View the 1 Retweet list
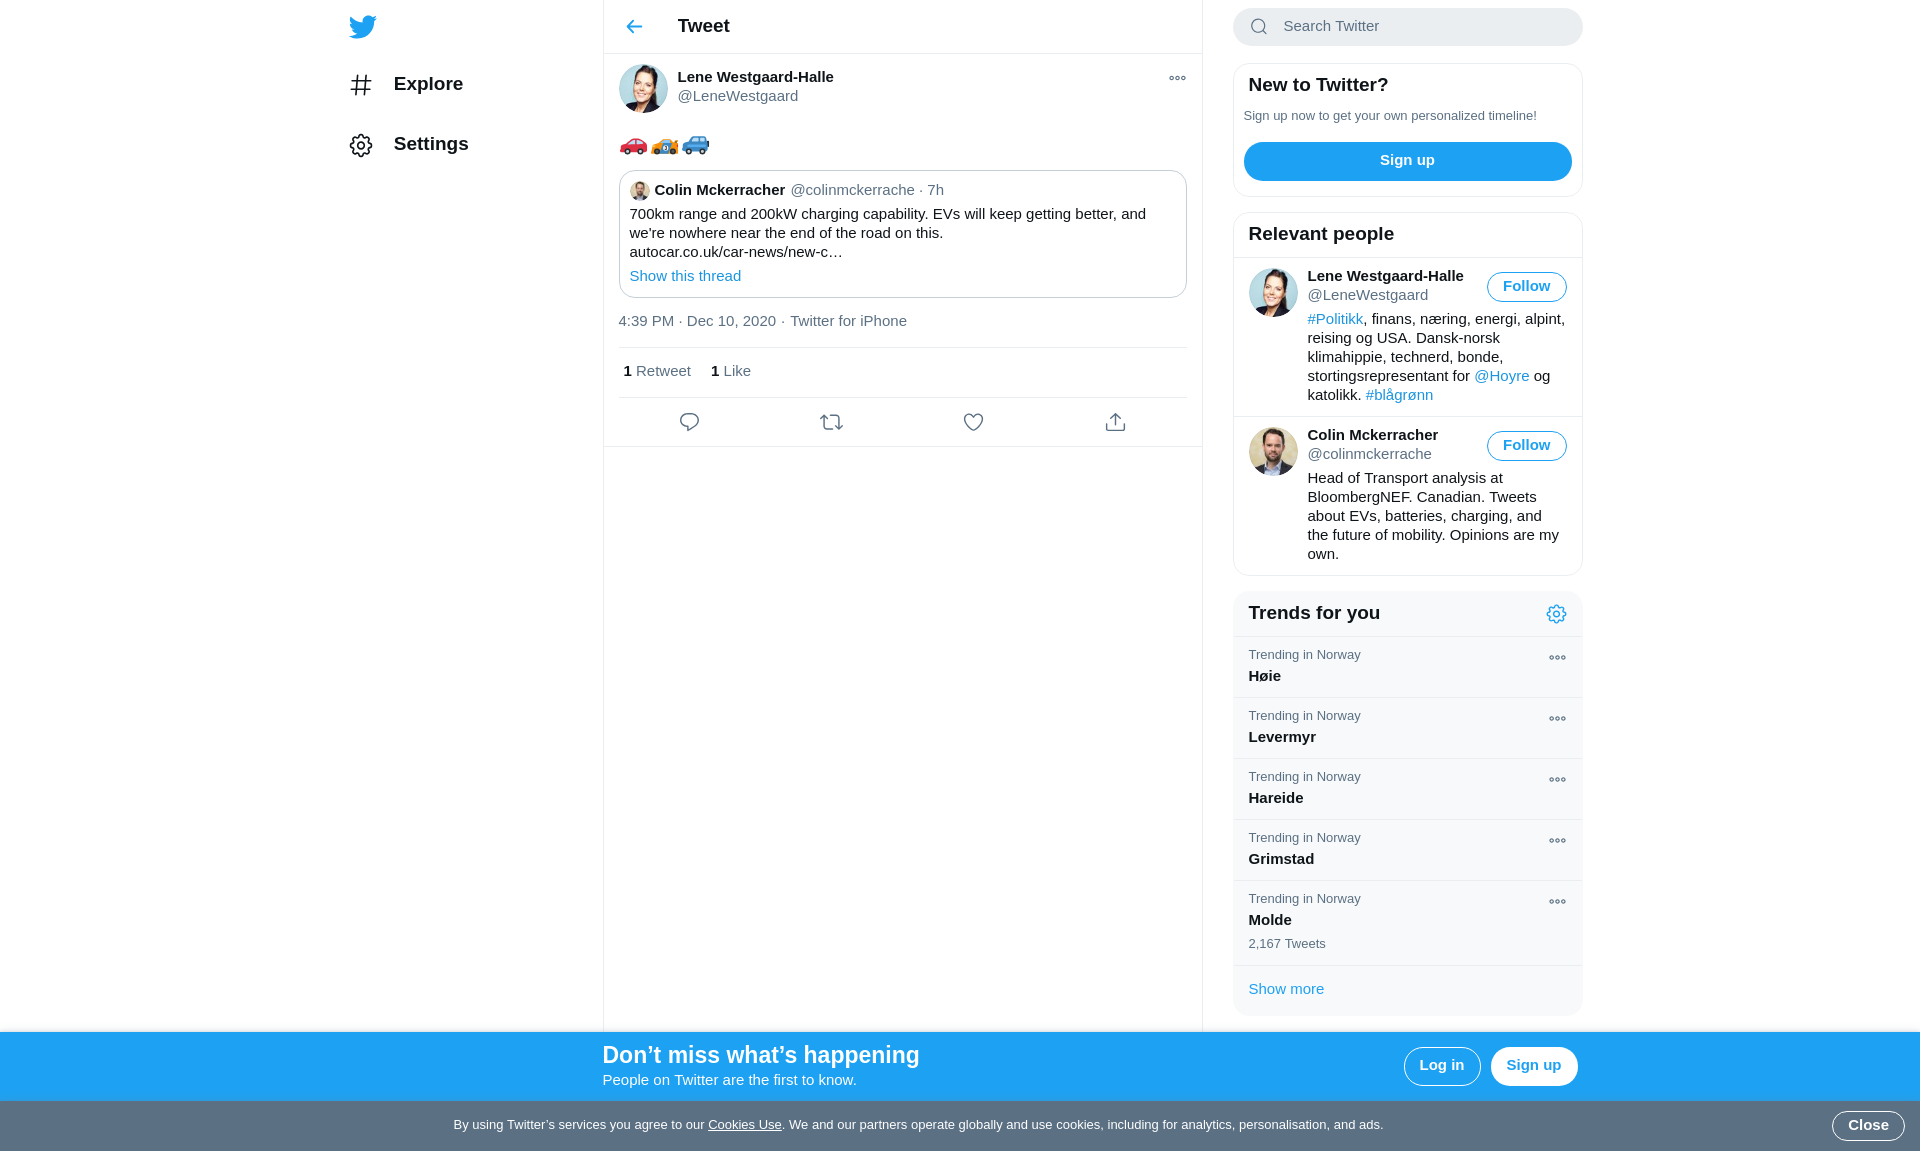This screenshot has height=1151, width=1920. pyautogui.click(x=657, y=371)
